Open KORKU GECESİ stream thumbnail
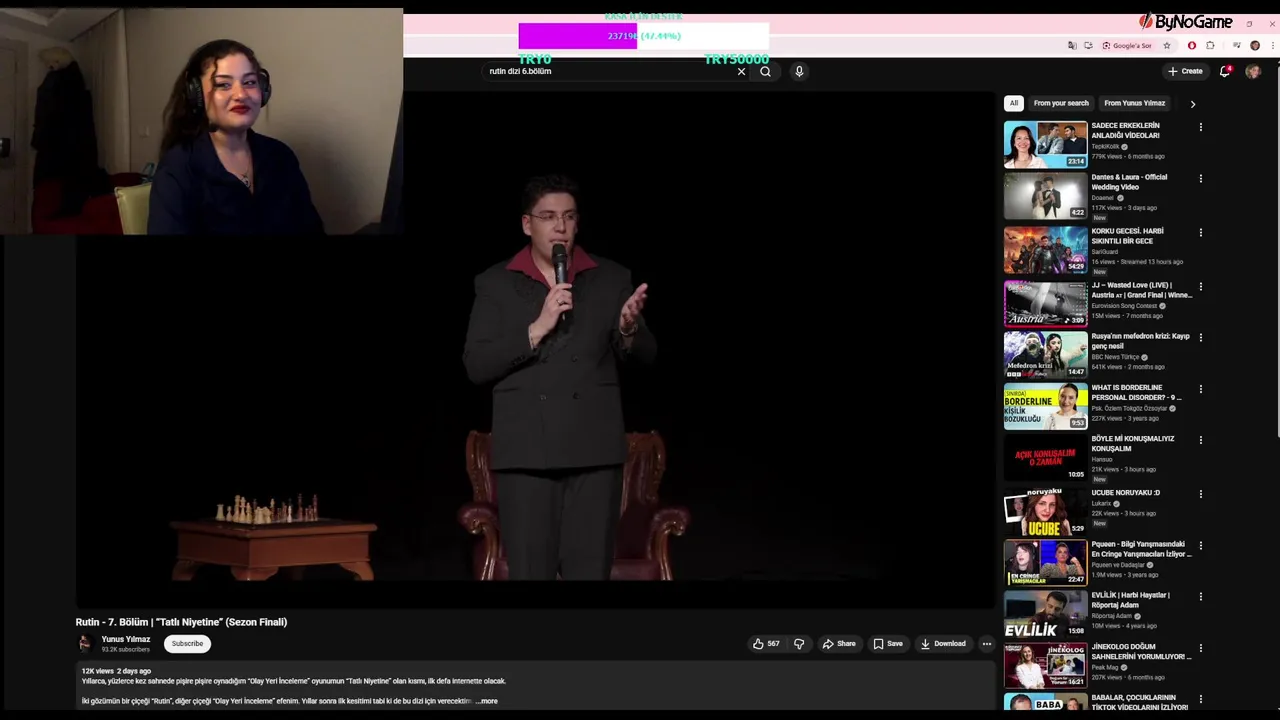 click(x=1045, y=249)
